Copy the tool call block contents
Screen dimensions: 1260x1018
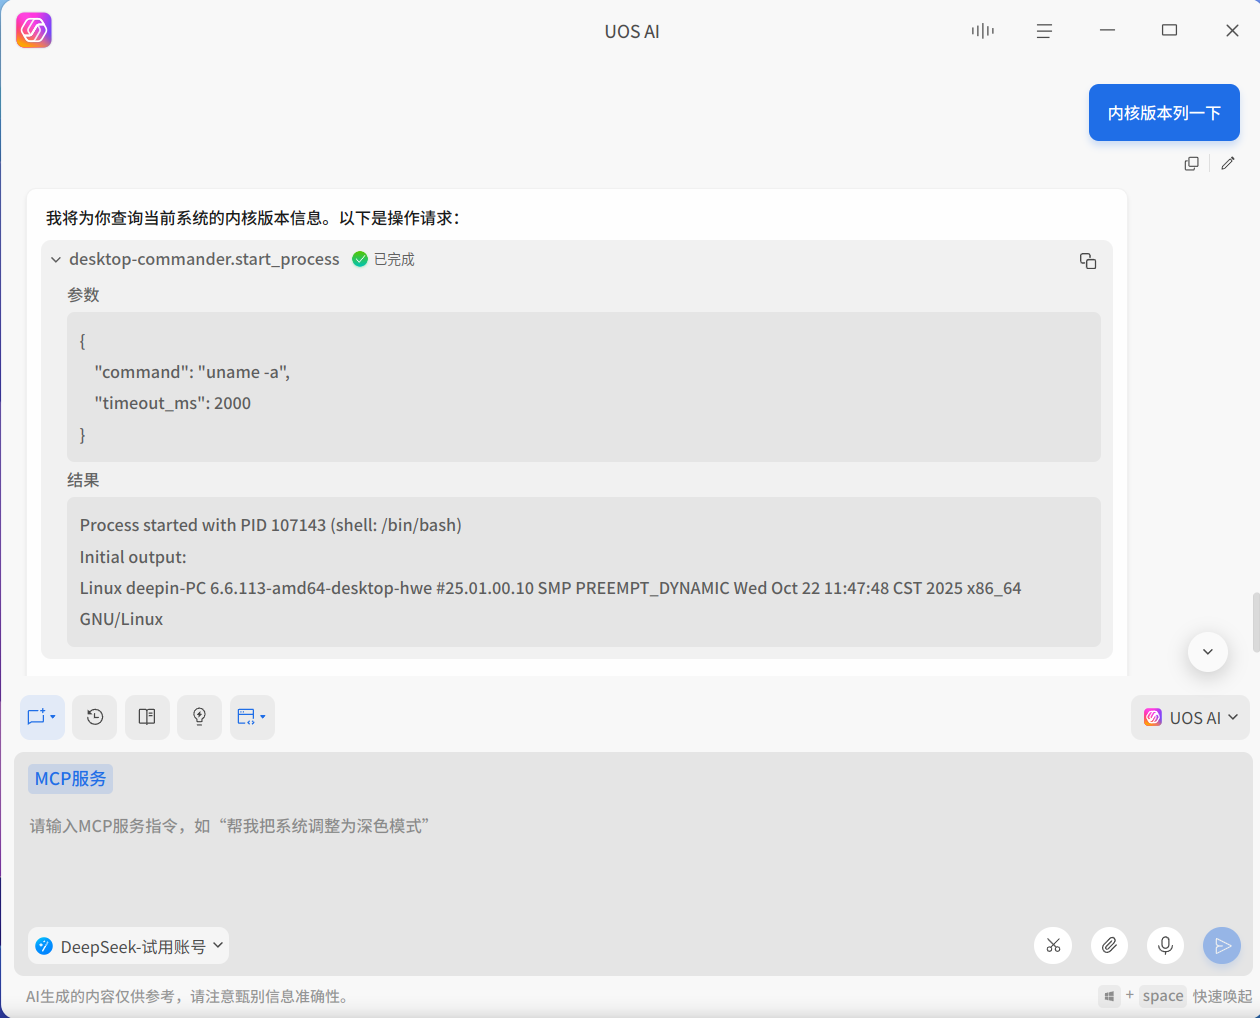(x=1088, y=261)
